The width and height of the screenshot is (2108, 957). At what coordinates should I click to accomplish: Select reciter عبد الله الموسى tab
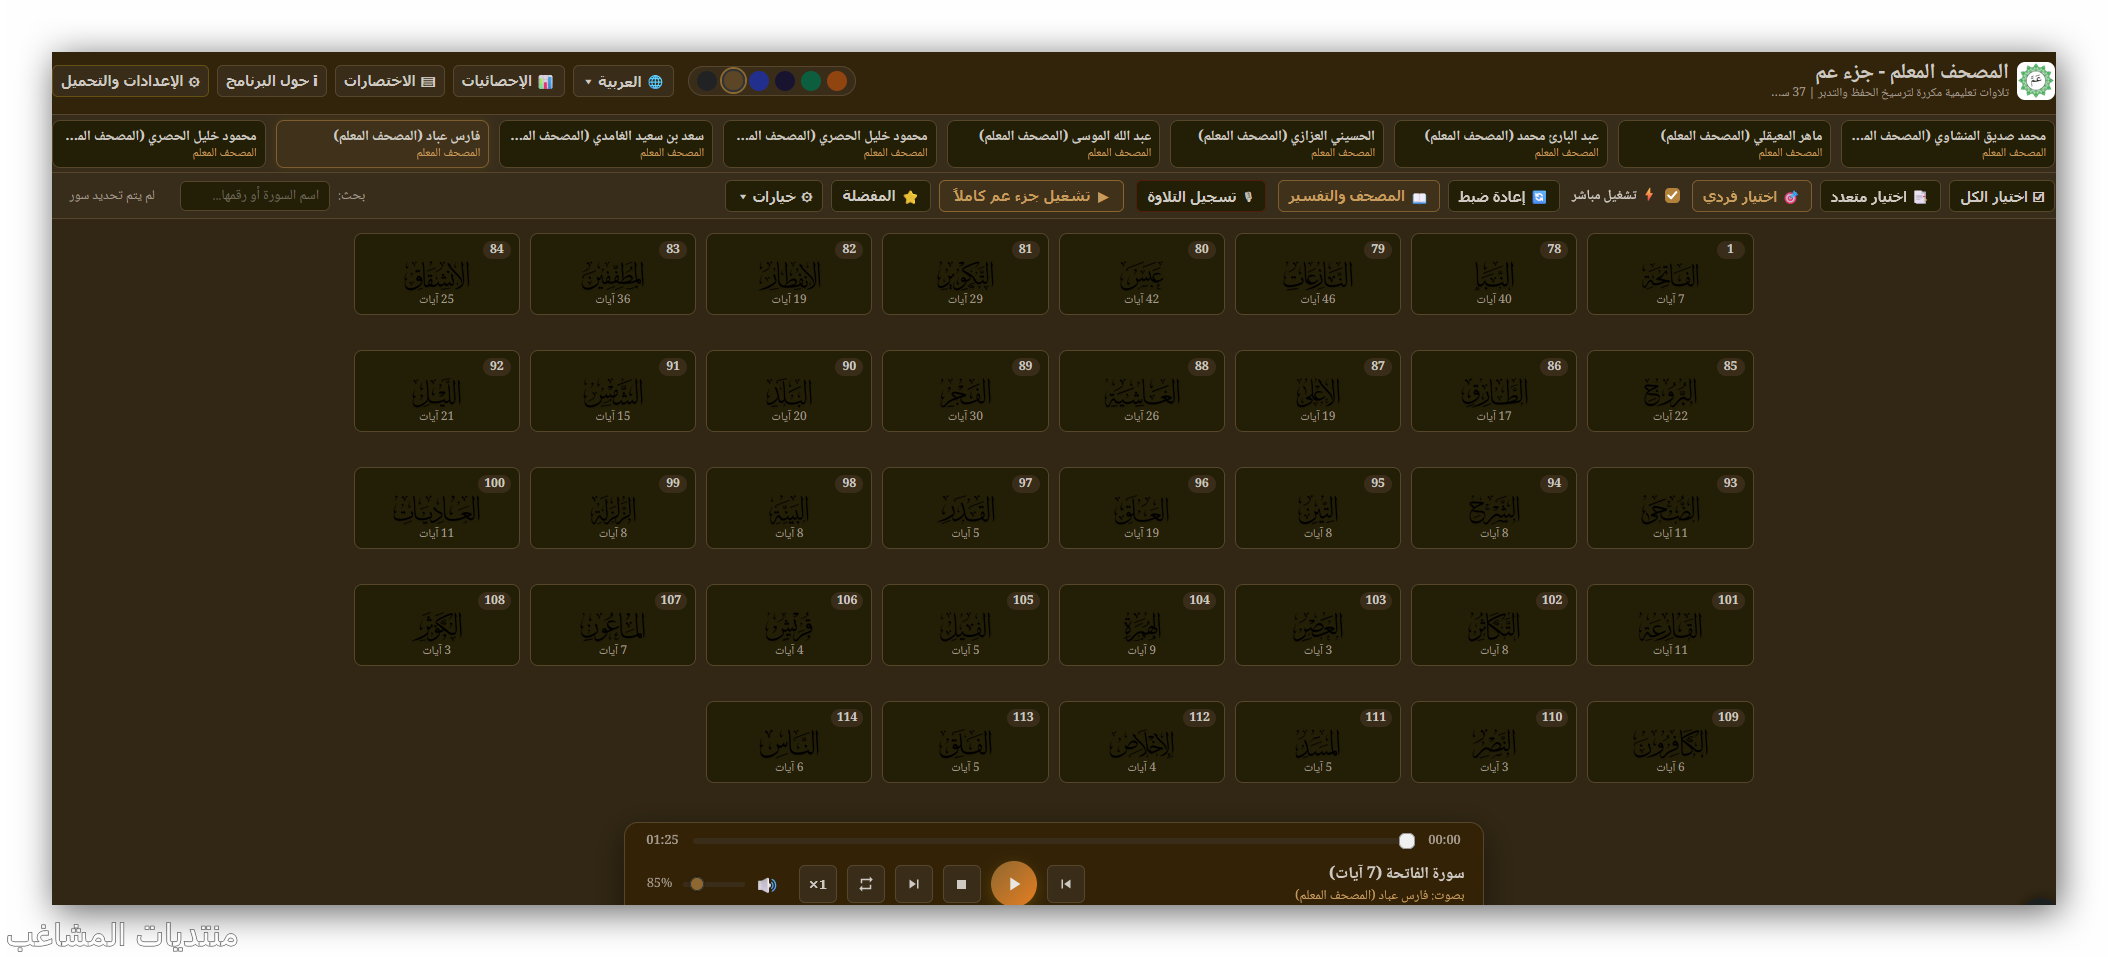click(x=1053, y=143)
